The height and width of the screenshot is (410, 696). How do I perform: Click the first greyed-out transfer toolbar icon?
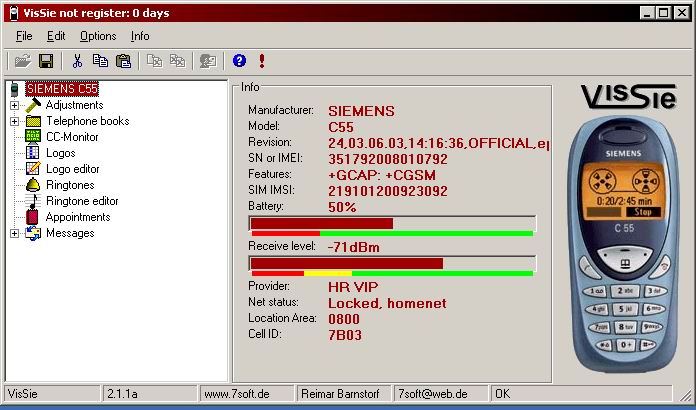click(x=154, y=61)
